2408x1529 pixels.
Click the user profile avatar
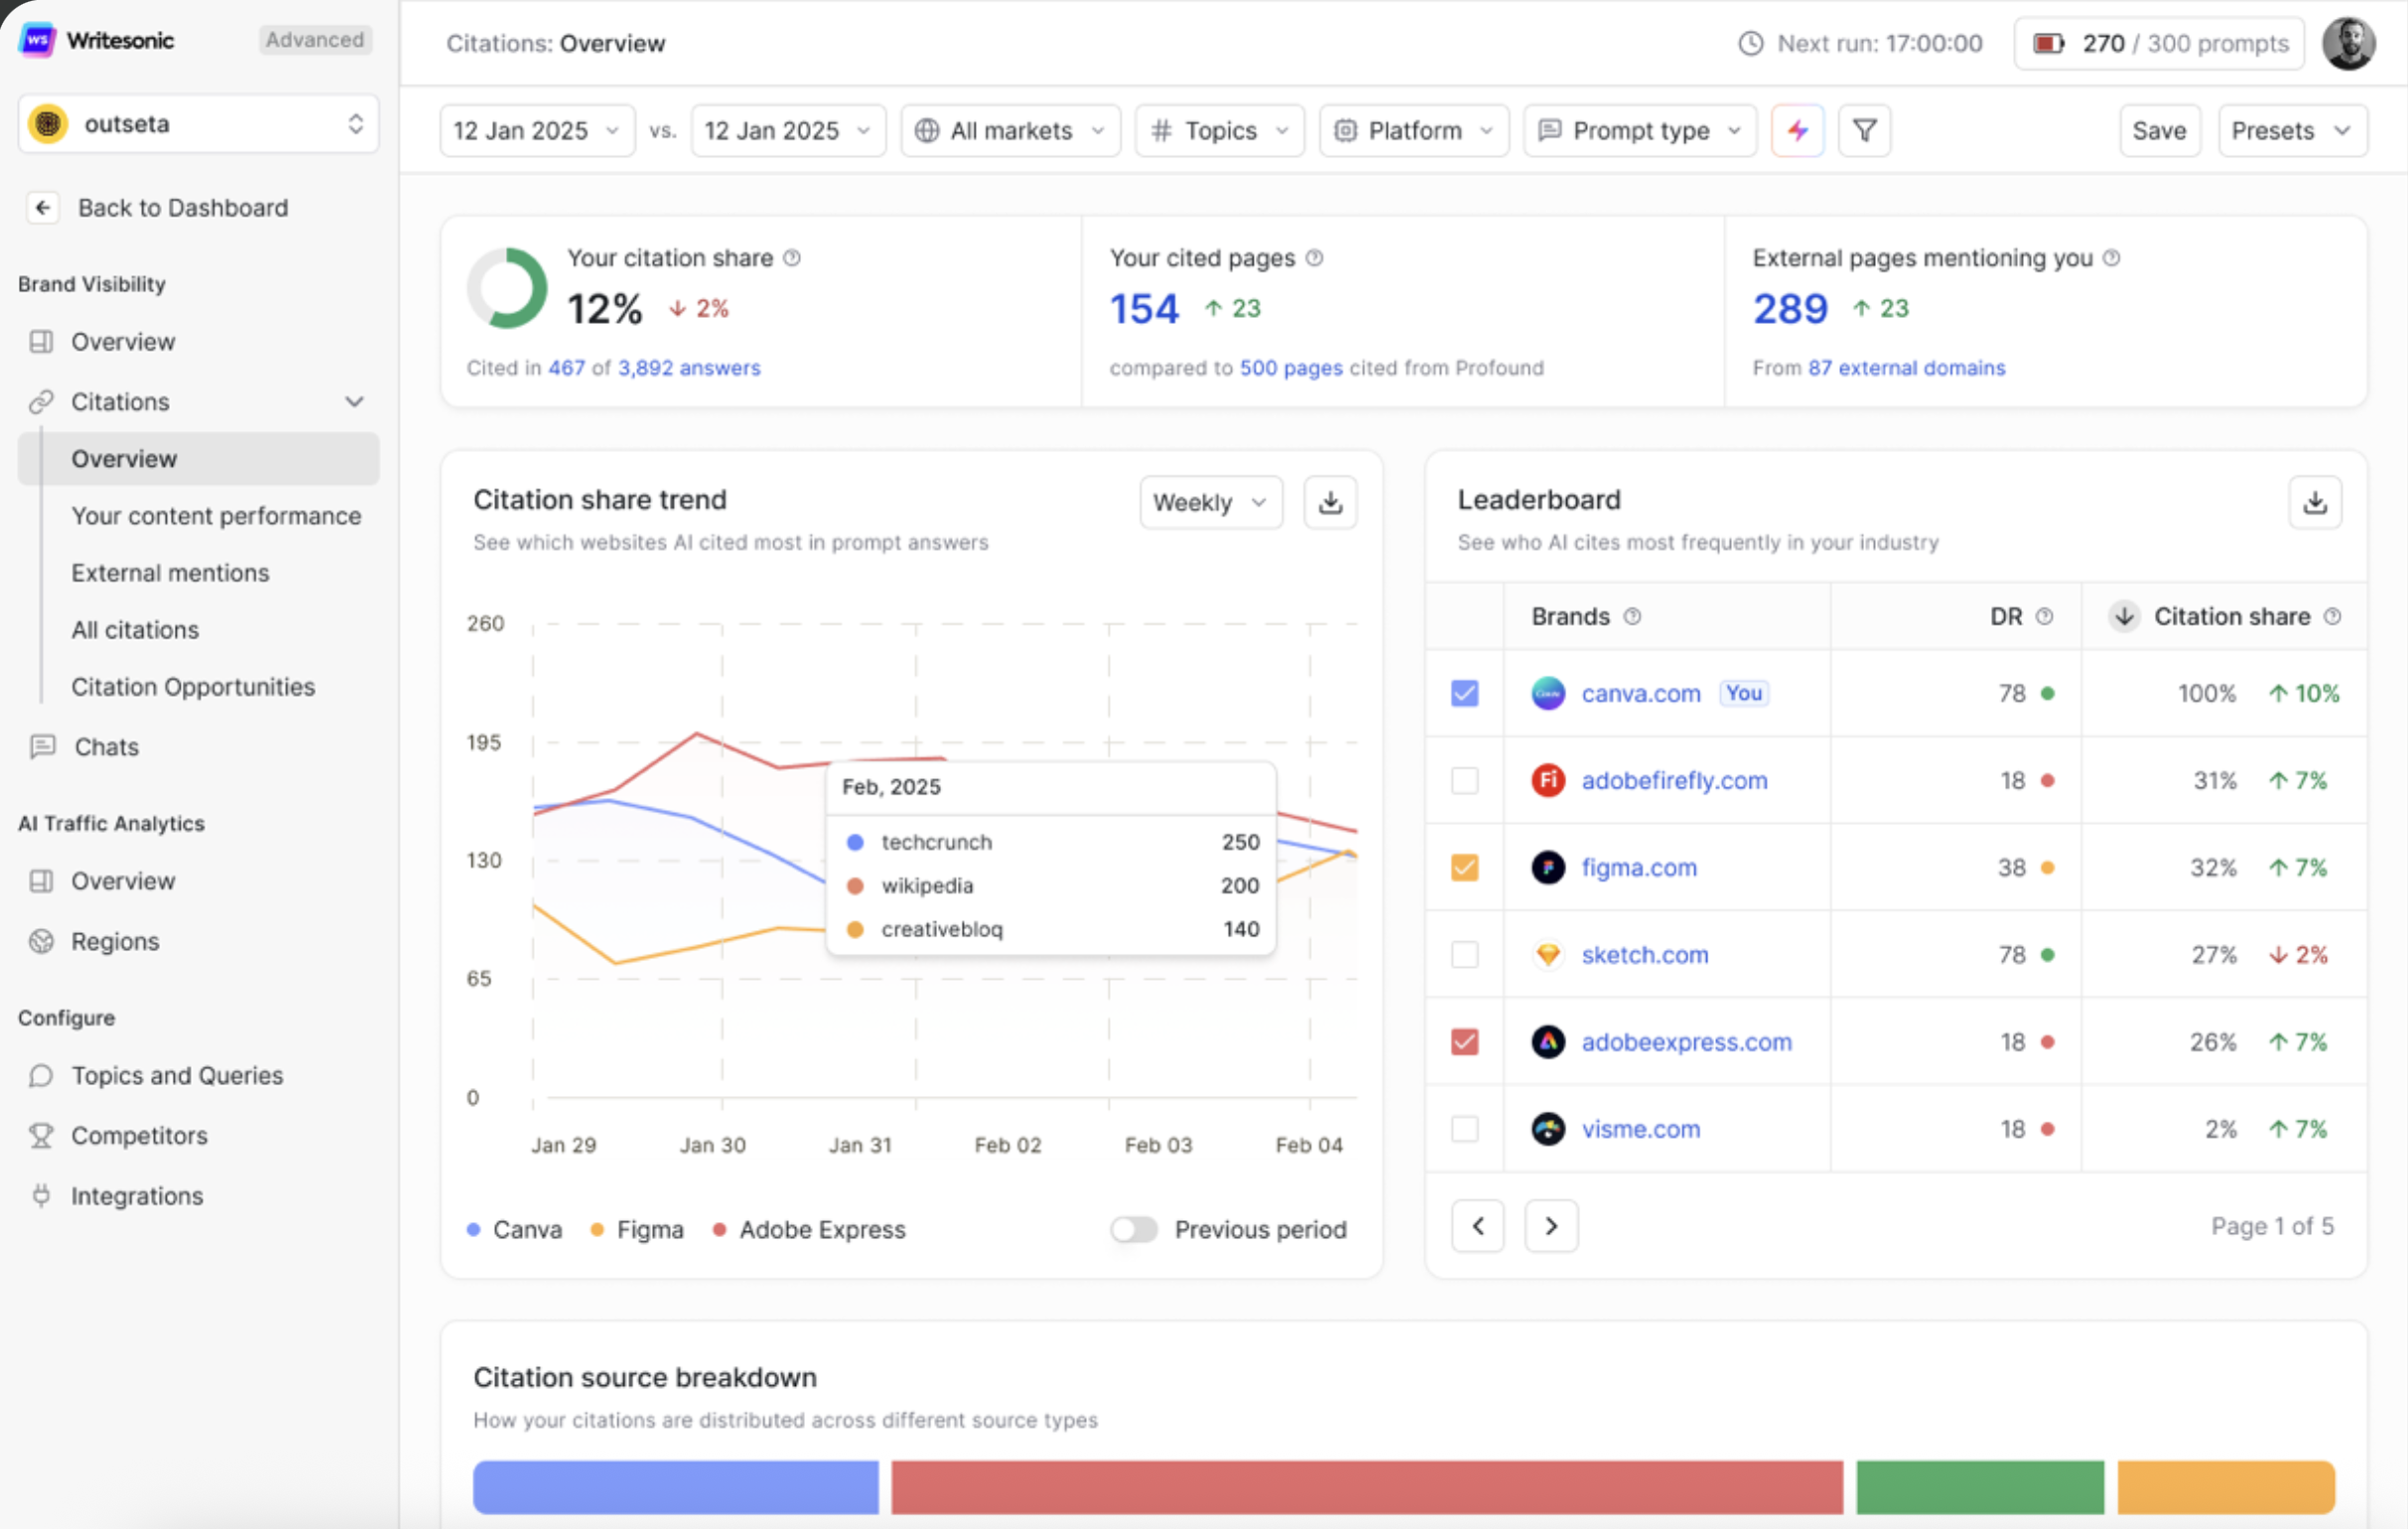(2348, 43)
